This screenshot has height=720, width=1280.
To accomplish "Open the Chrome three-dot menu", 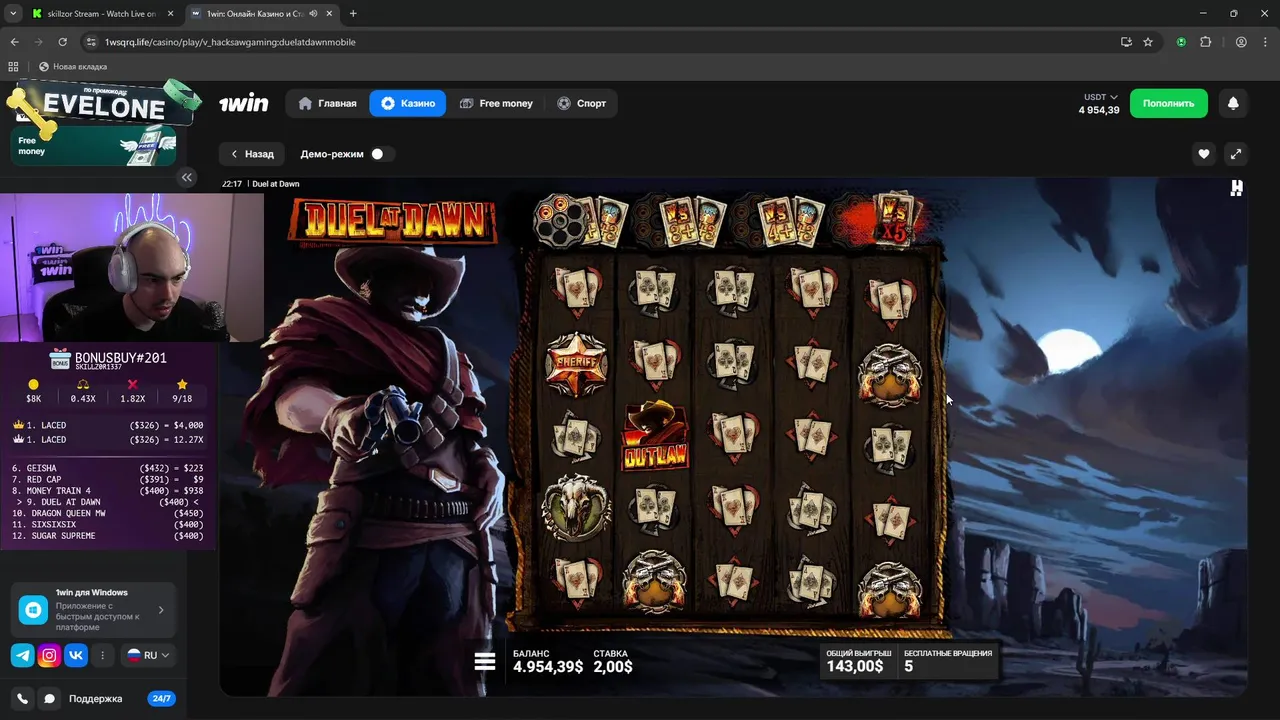I will tap(1265, 42).
